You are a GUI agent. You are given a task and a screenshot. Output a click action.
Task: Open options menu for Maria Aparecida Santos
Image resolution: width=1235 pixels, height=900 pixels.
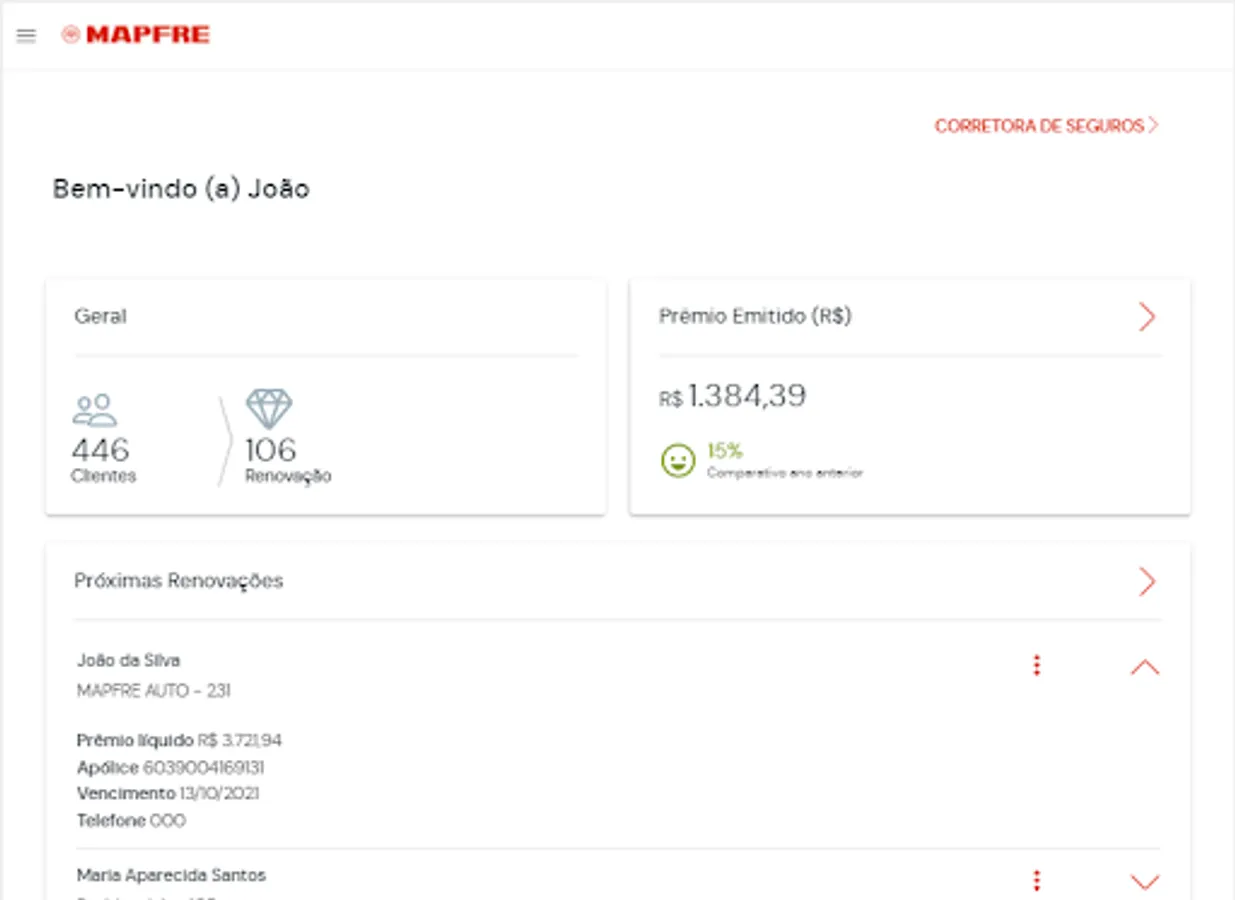click(1036, 881)
